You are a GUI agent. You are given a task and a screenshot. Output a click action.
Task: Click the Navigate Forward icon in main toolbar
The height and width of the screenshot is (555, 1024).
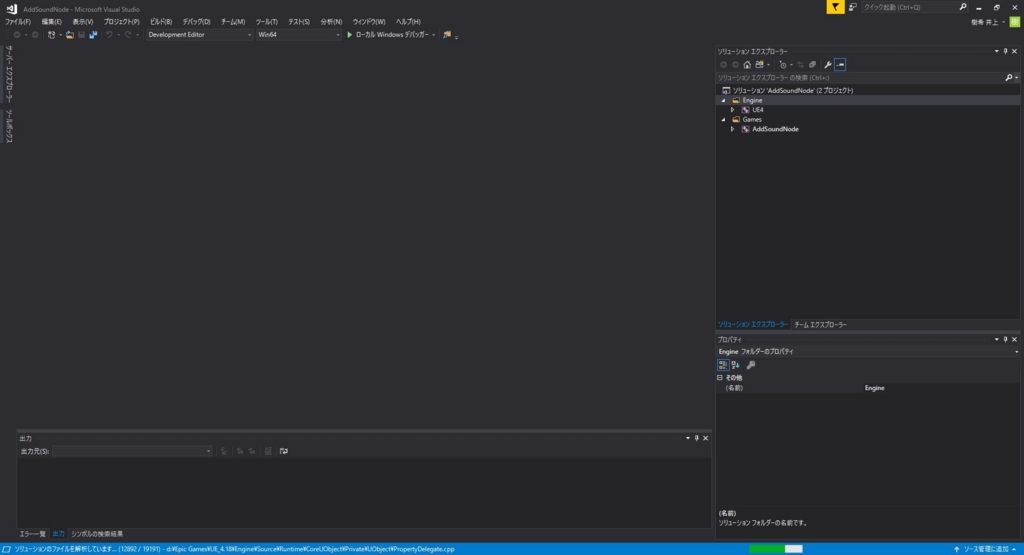point(35,35)
